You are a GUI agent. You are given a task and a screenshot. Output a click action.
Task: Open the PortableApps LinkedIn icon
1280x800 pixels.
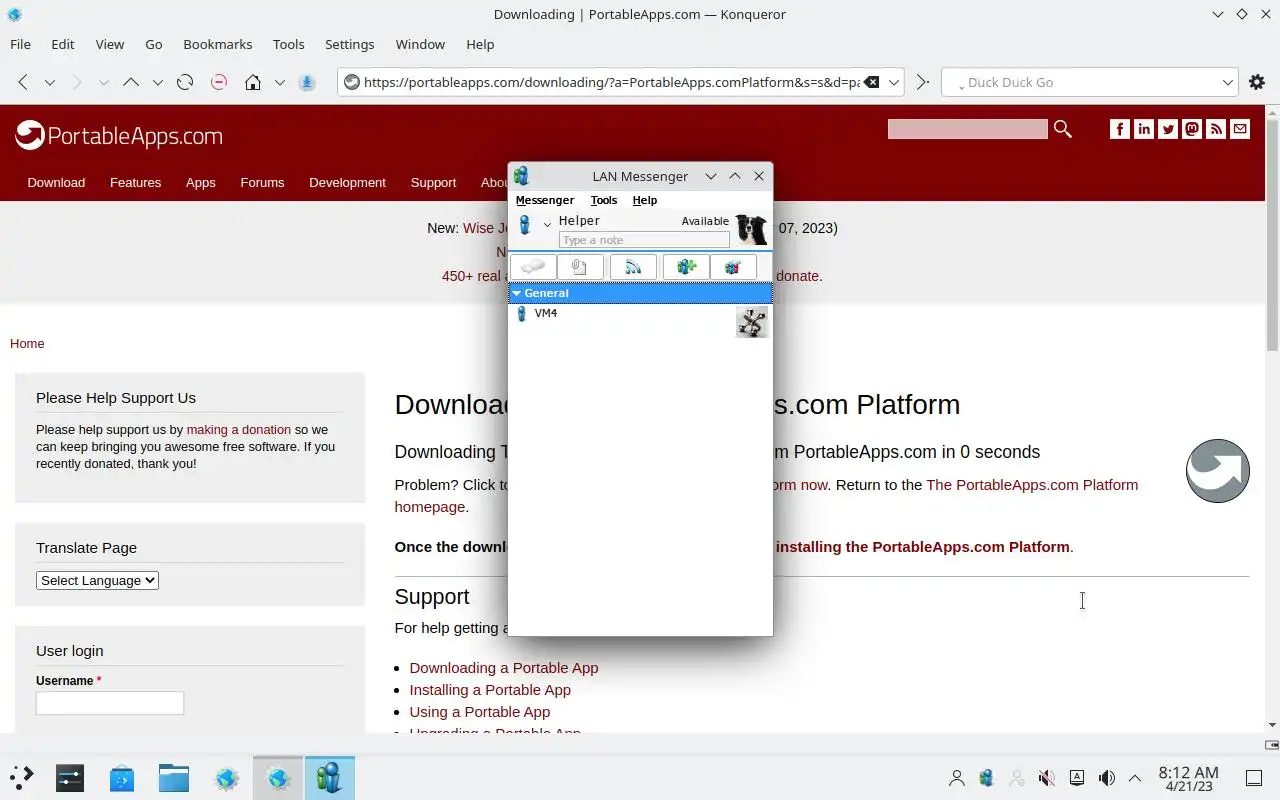tap(1144, 129)
